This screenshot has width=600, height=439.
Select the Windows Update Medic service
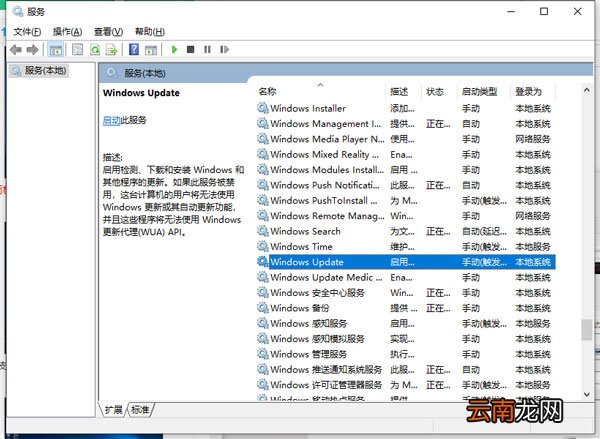(406, 277)
